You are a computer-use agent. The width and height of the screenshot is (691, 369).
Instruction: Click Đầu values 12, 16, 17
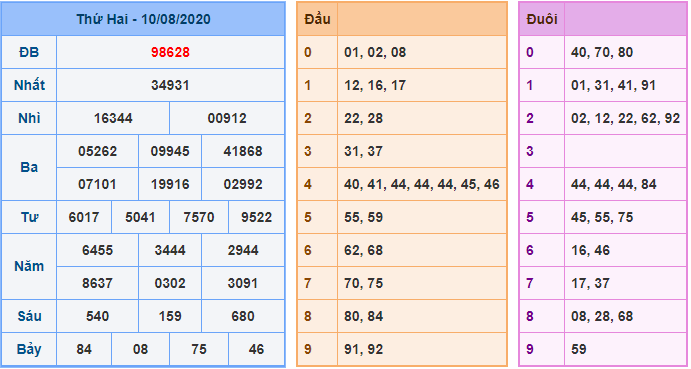(x=375, y=85)
